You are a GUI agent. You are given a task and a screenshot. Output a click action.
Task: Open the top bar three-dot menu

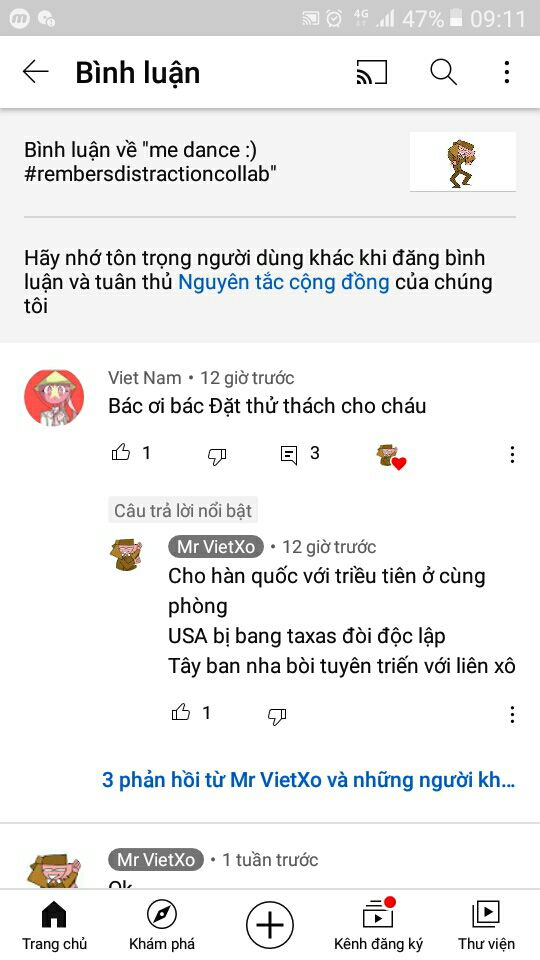pyautogui.click(x=507, y=72)
